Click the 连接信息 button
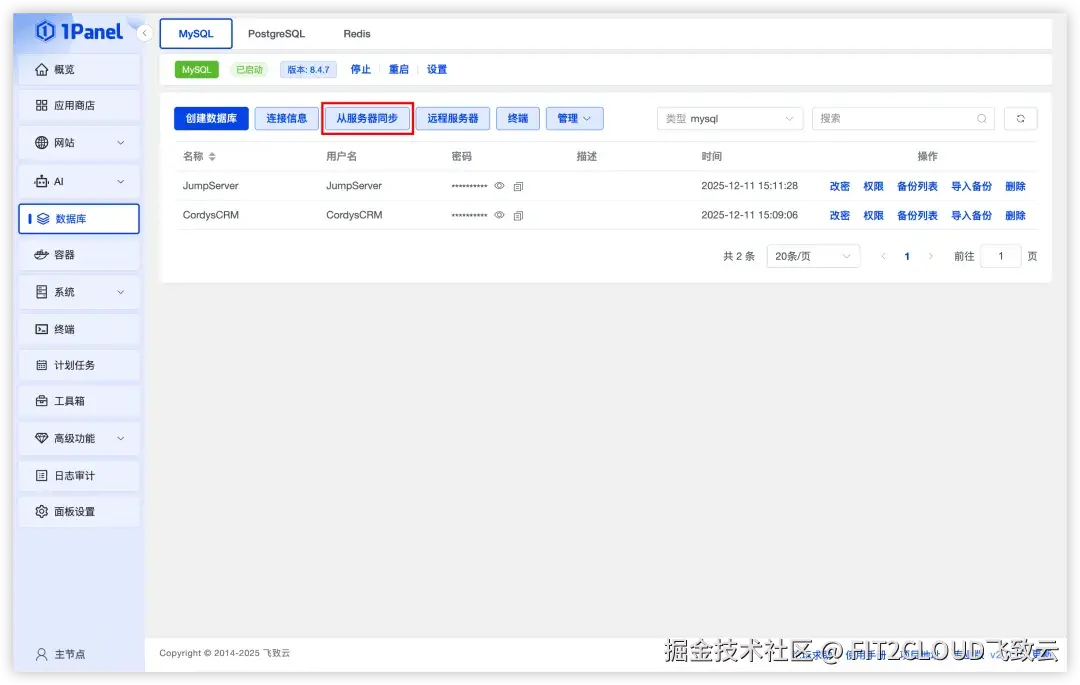Screen dimensions: 1080x685 287,118
